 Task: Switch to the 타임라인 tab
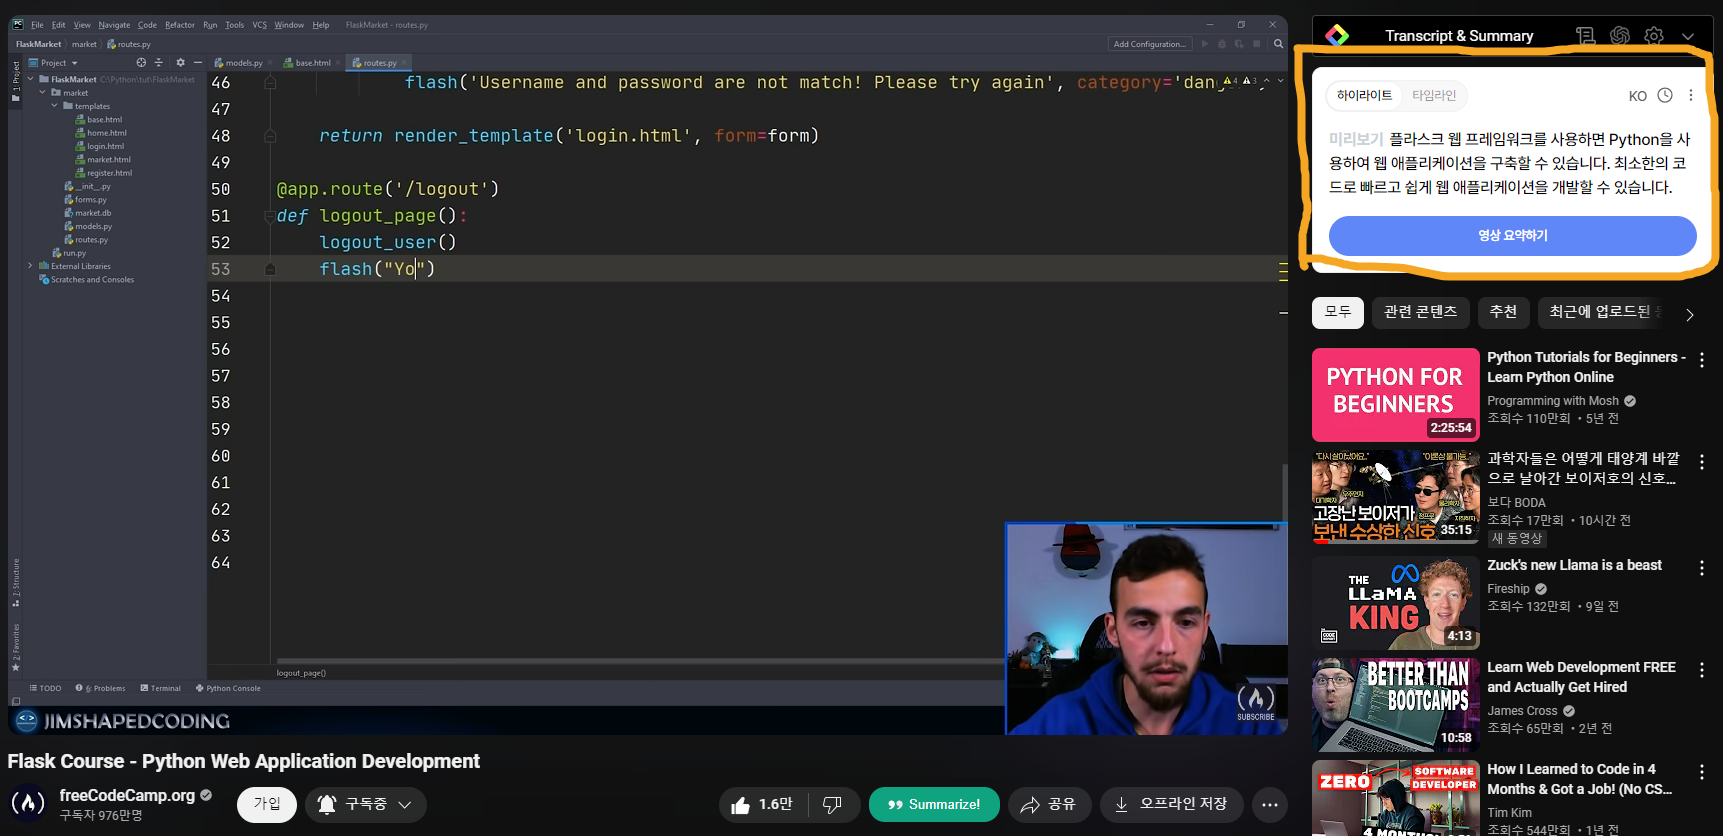(x=1434, y=95)
